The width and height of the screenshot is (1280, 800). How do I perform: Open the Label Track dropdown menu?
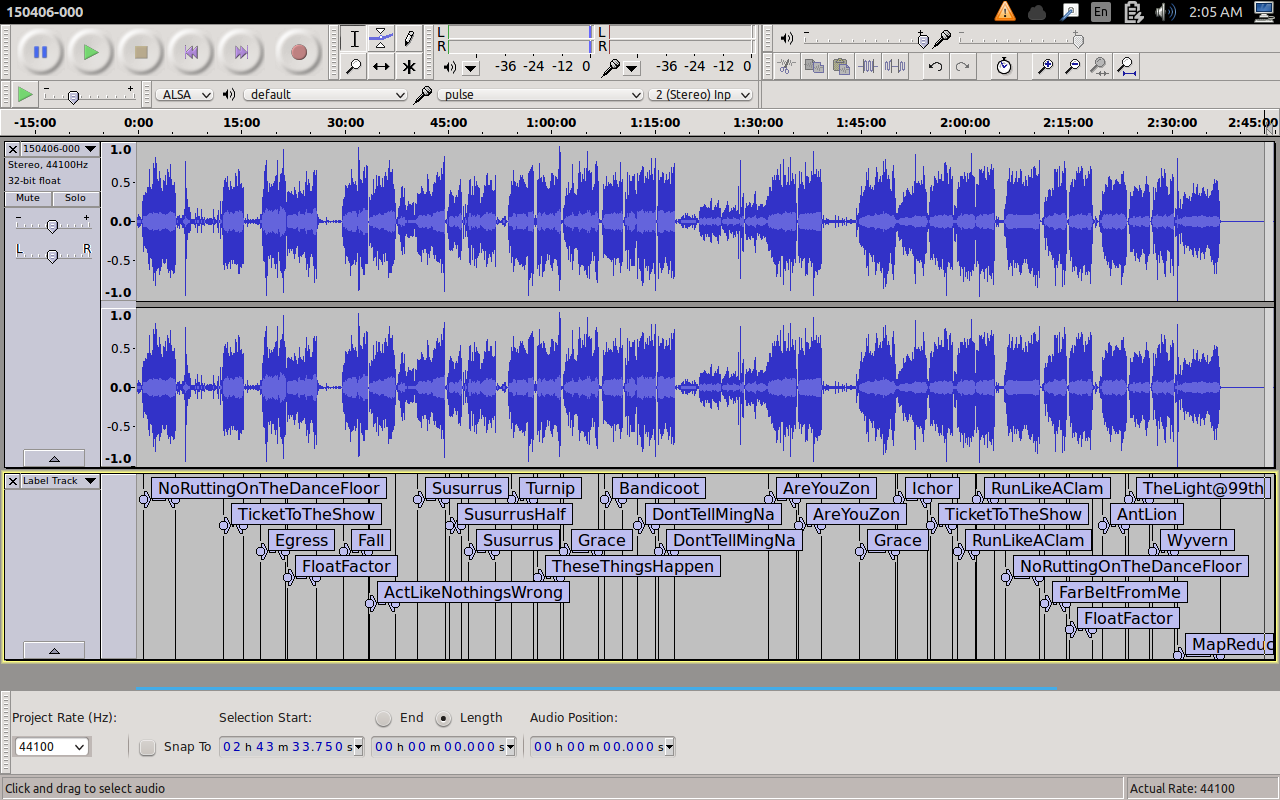58,481
